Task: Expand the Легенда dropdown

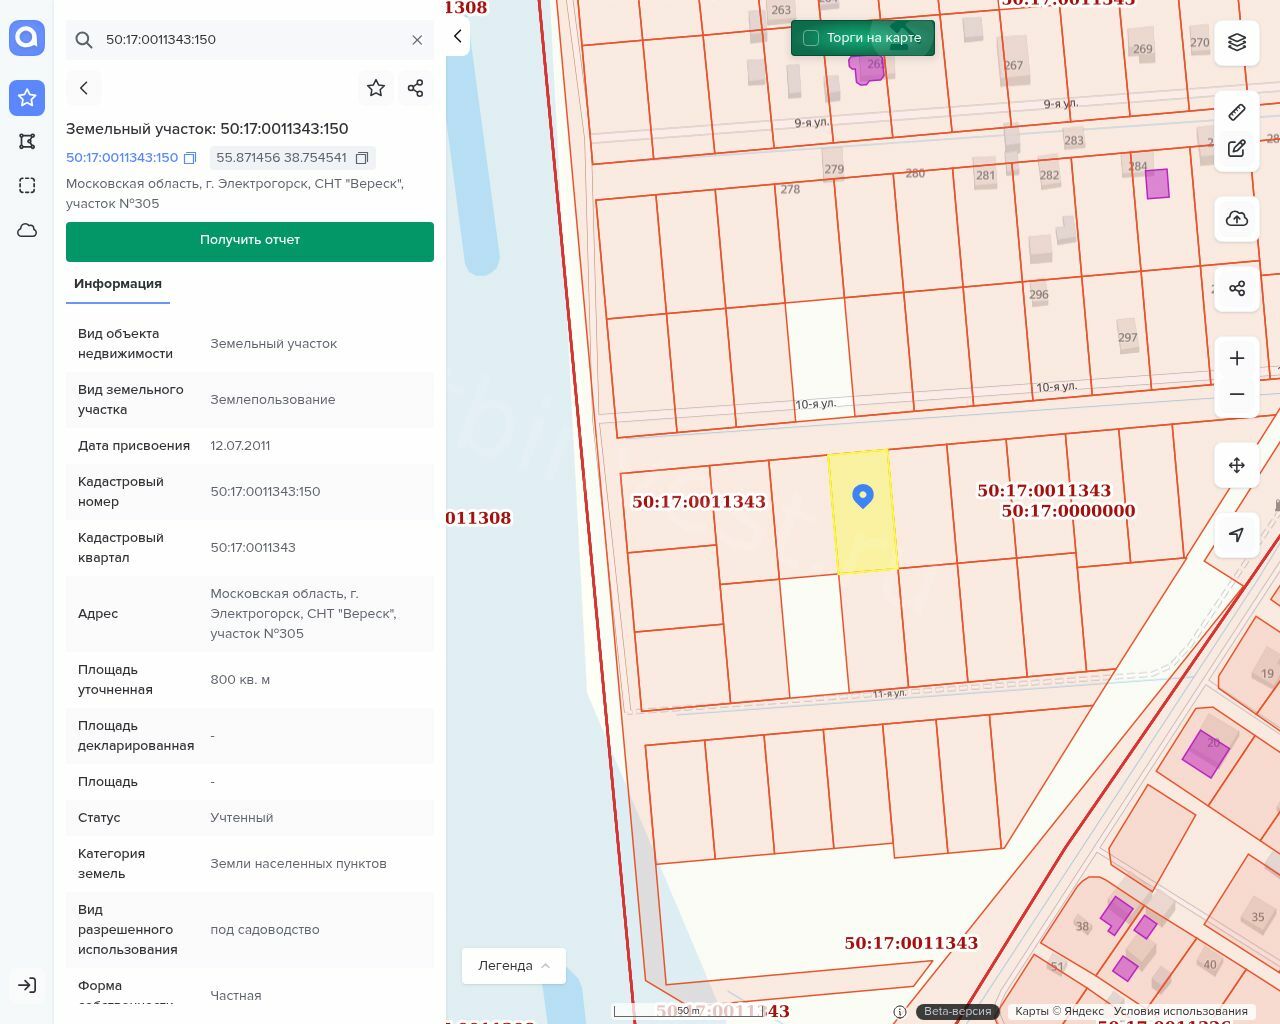Action: 514,966
